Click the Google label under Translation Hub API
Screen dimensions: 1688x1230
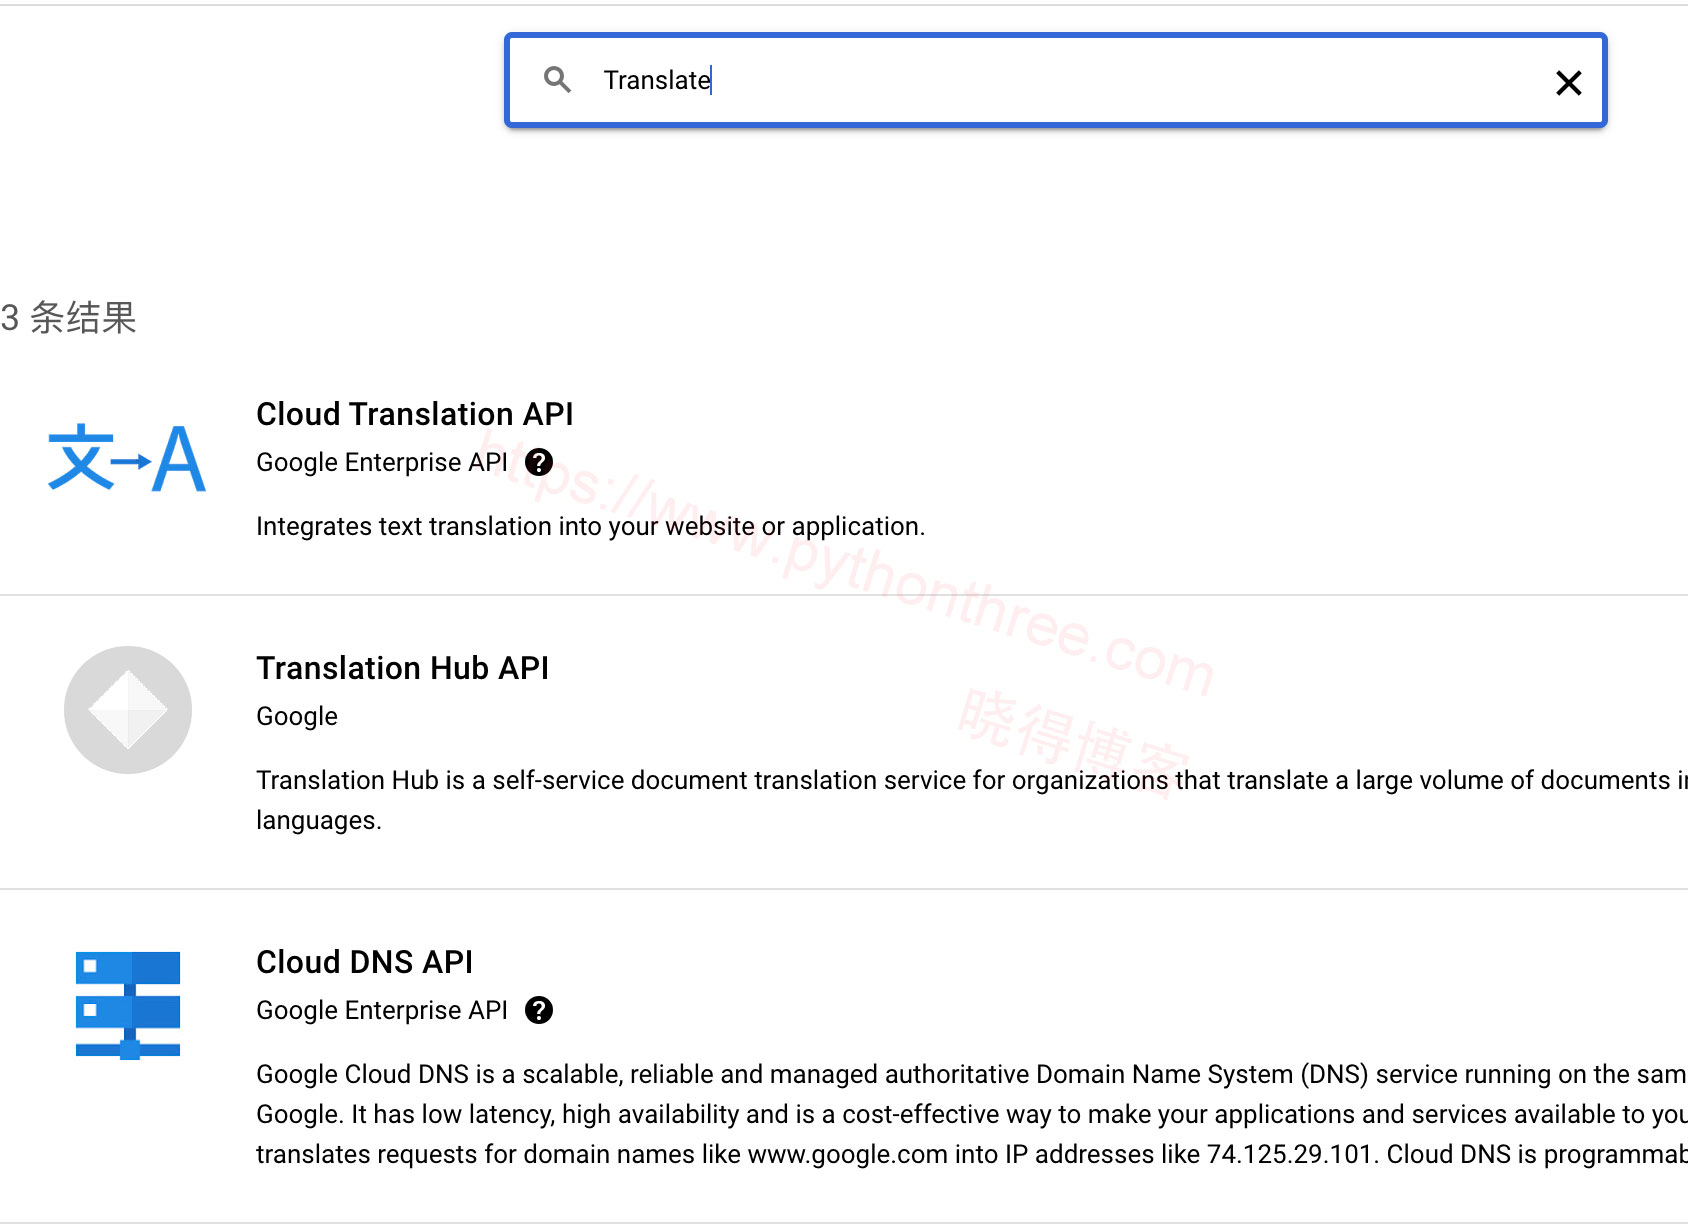(296, 715)
